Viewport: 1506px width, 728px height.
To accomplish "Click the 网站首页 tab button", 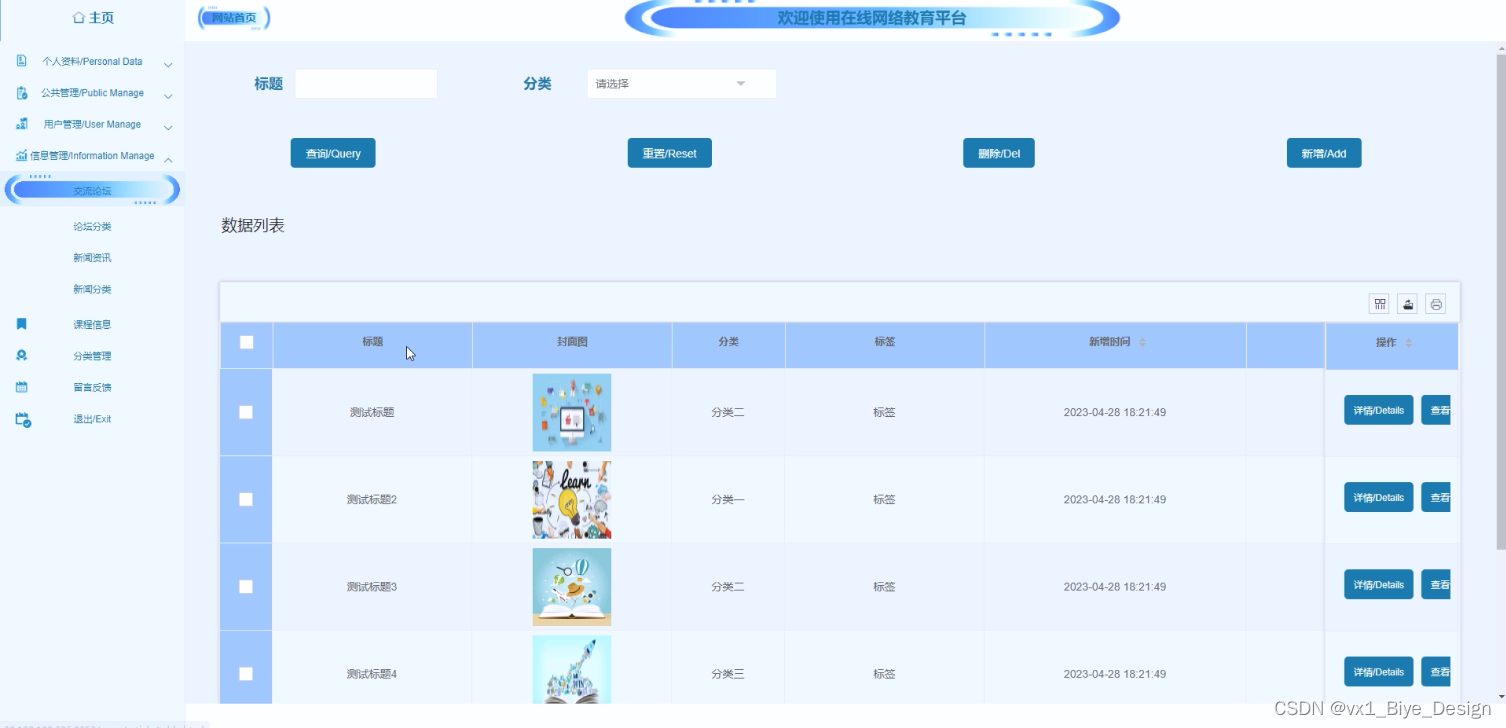I will [234, 18].
